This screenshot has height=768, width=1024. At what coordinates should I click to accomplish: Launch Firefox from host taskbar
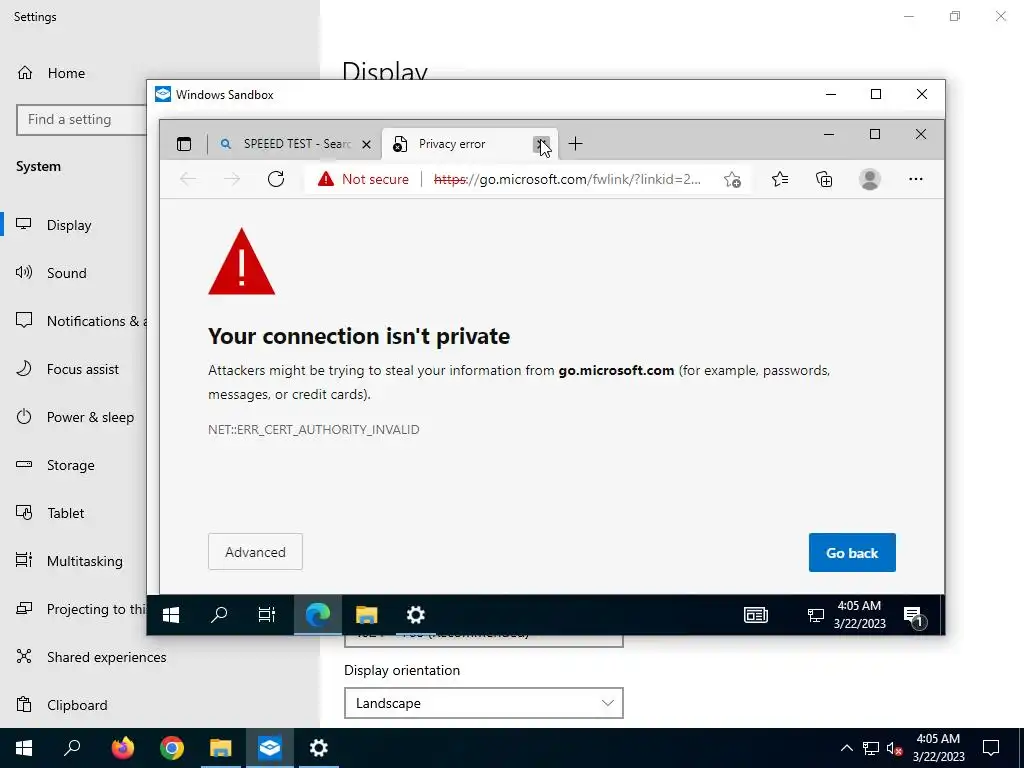pyautogui.click(x=123, y=748)
